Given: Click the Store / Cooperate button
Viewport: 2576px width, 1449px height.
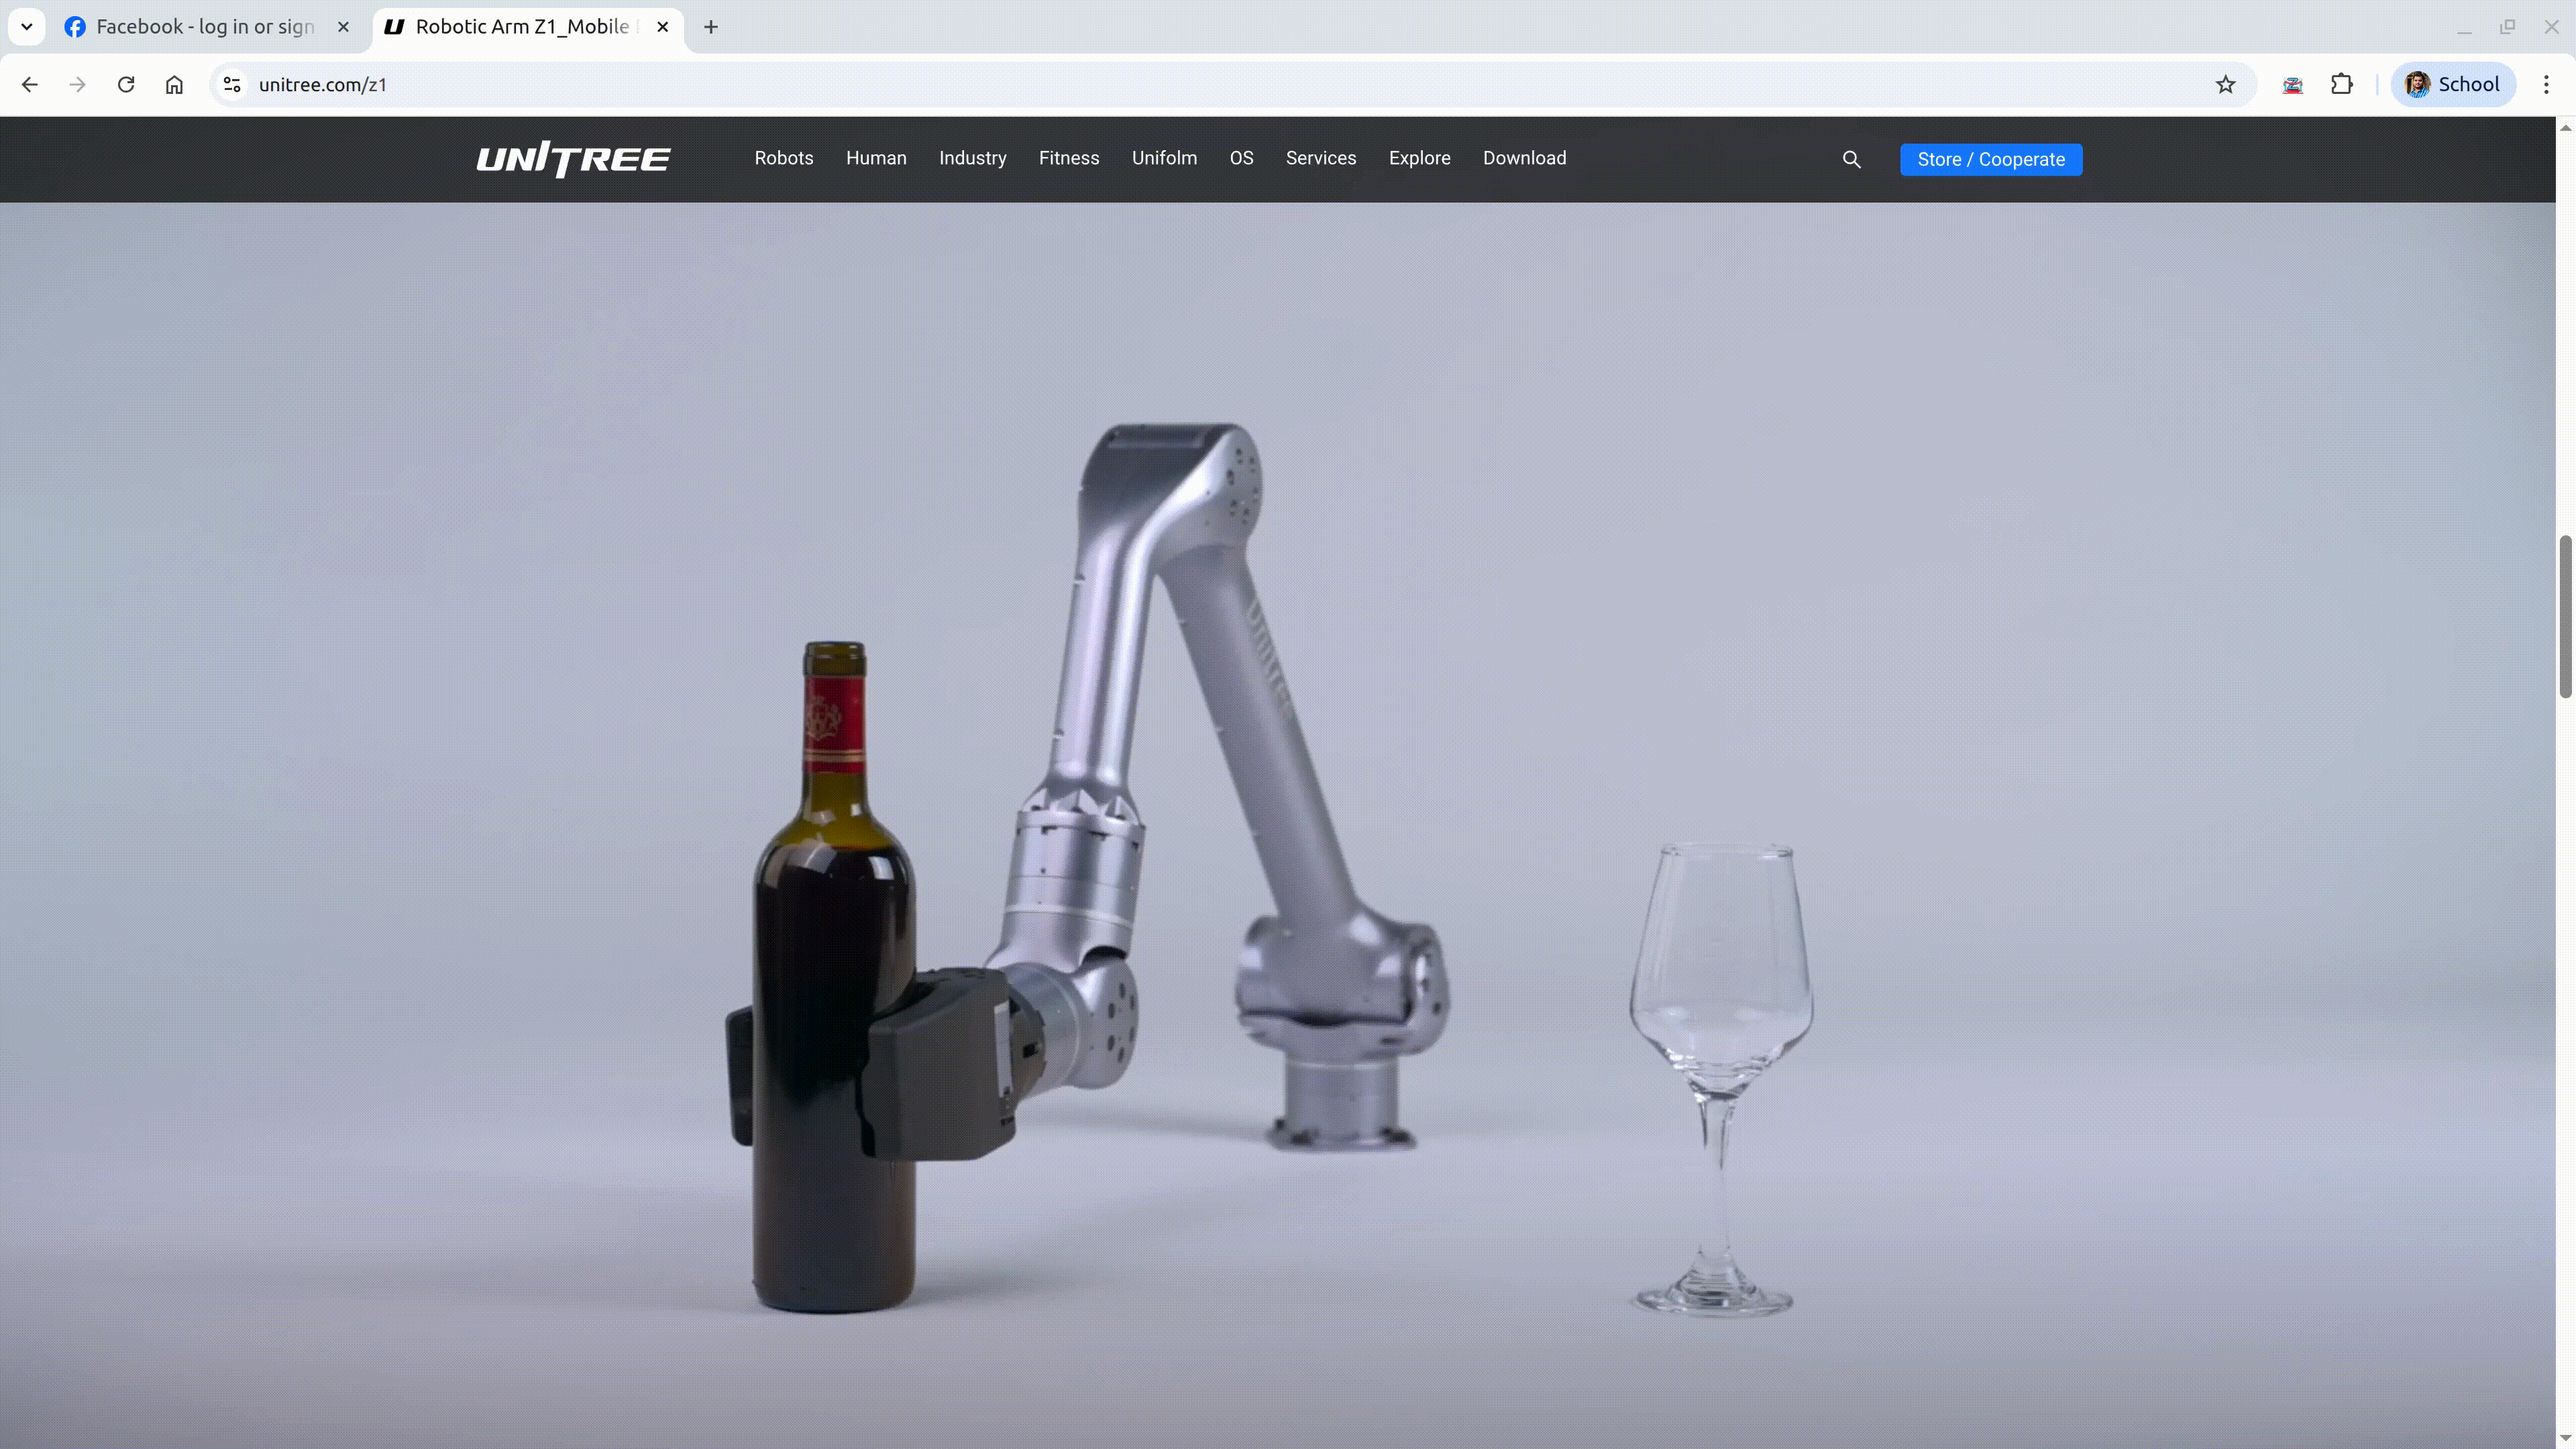Looking at the screenshot, I should [1990, 159].
